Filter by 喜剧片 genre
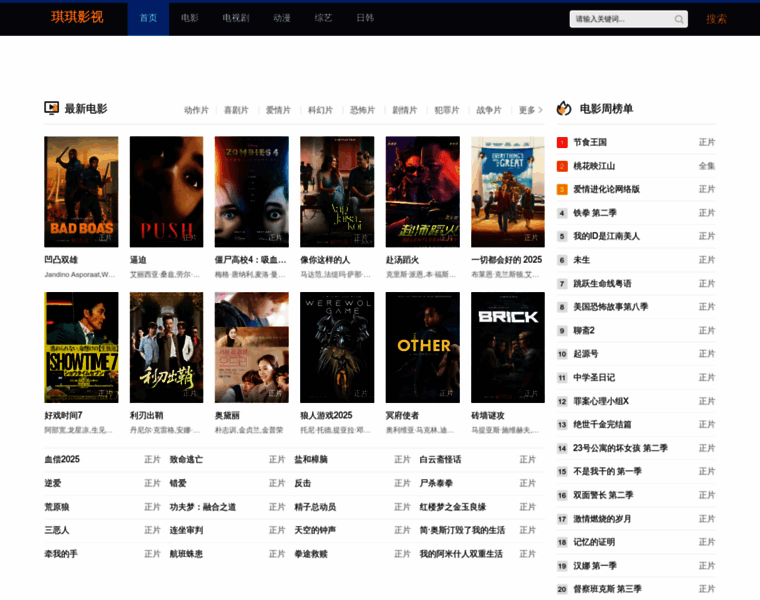Viewport: 760px width, 600px height. (236, 110)
